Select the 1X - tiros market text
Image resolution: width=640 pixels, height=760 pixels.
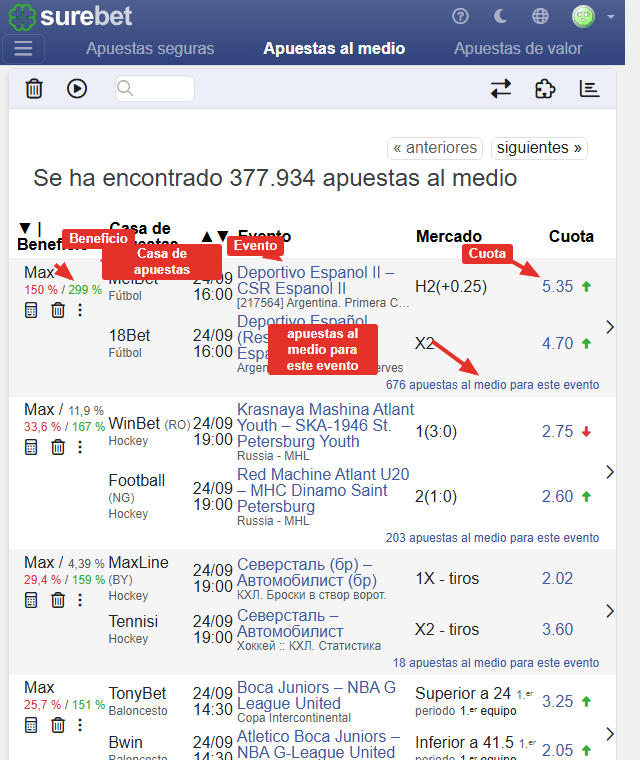coord(447,578)
